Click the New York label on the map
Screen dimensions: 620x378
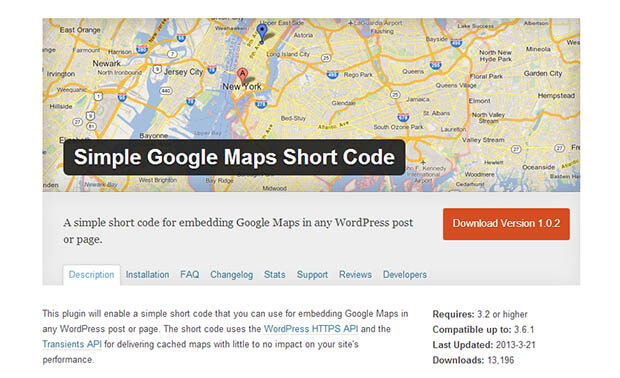click(x=242, y=87)
